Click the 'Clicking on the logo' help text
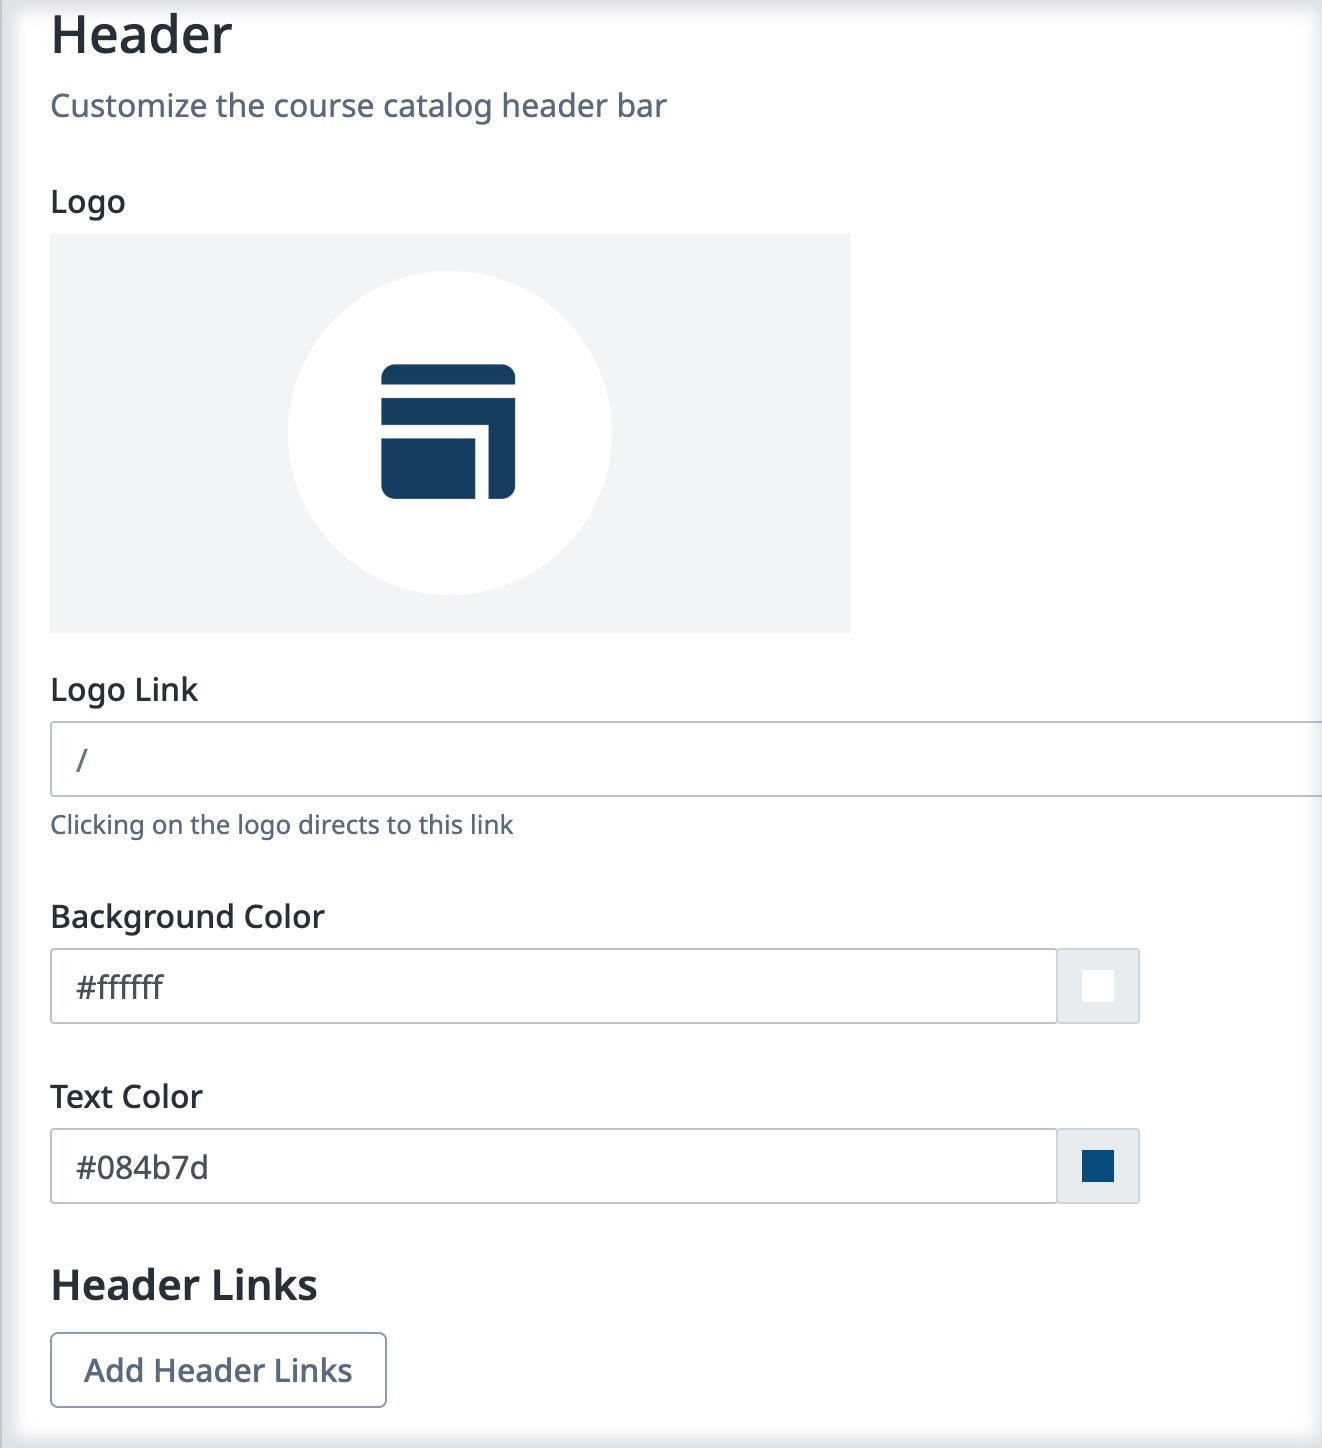 (281, 825)
